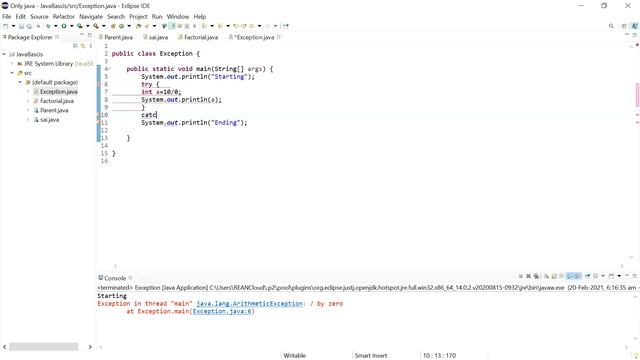The width and height of the screenshot is (640, 360).
Task: Open the Navigate menu
Action: pyautogui.click(x=91, y=17)
